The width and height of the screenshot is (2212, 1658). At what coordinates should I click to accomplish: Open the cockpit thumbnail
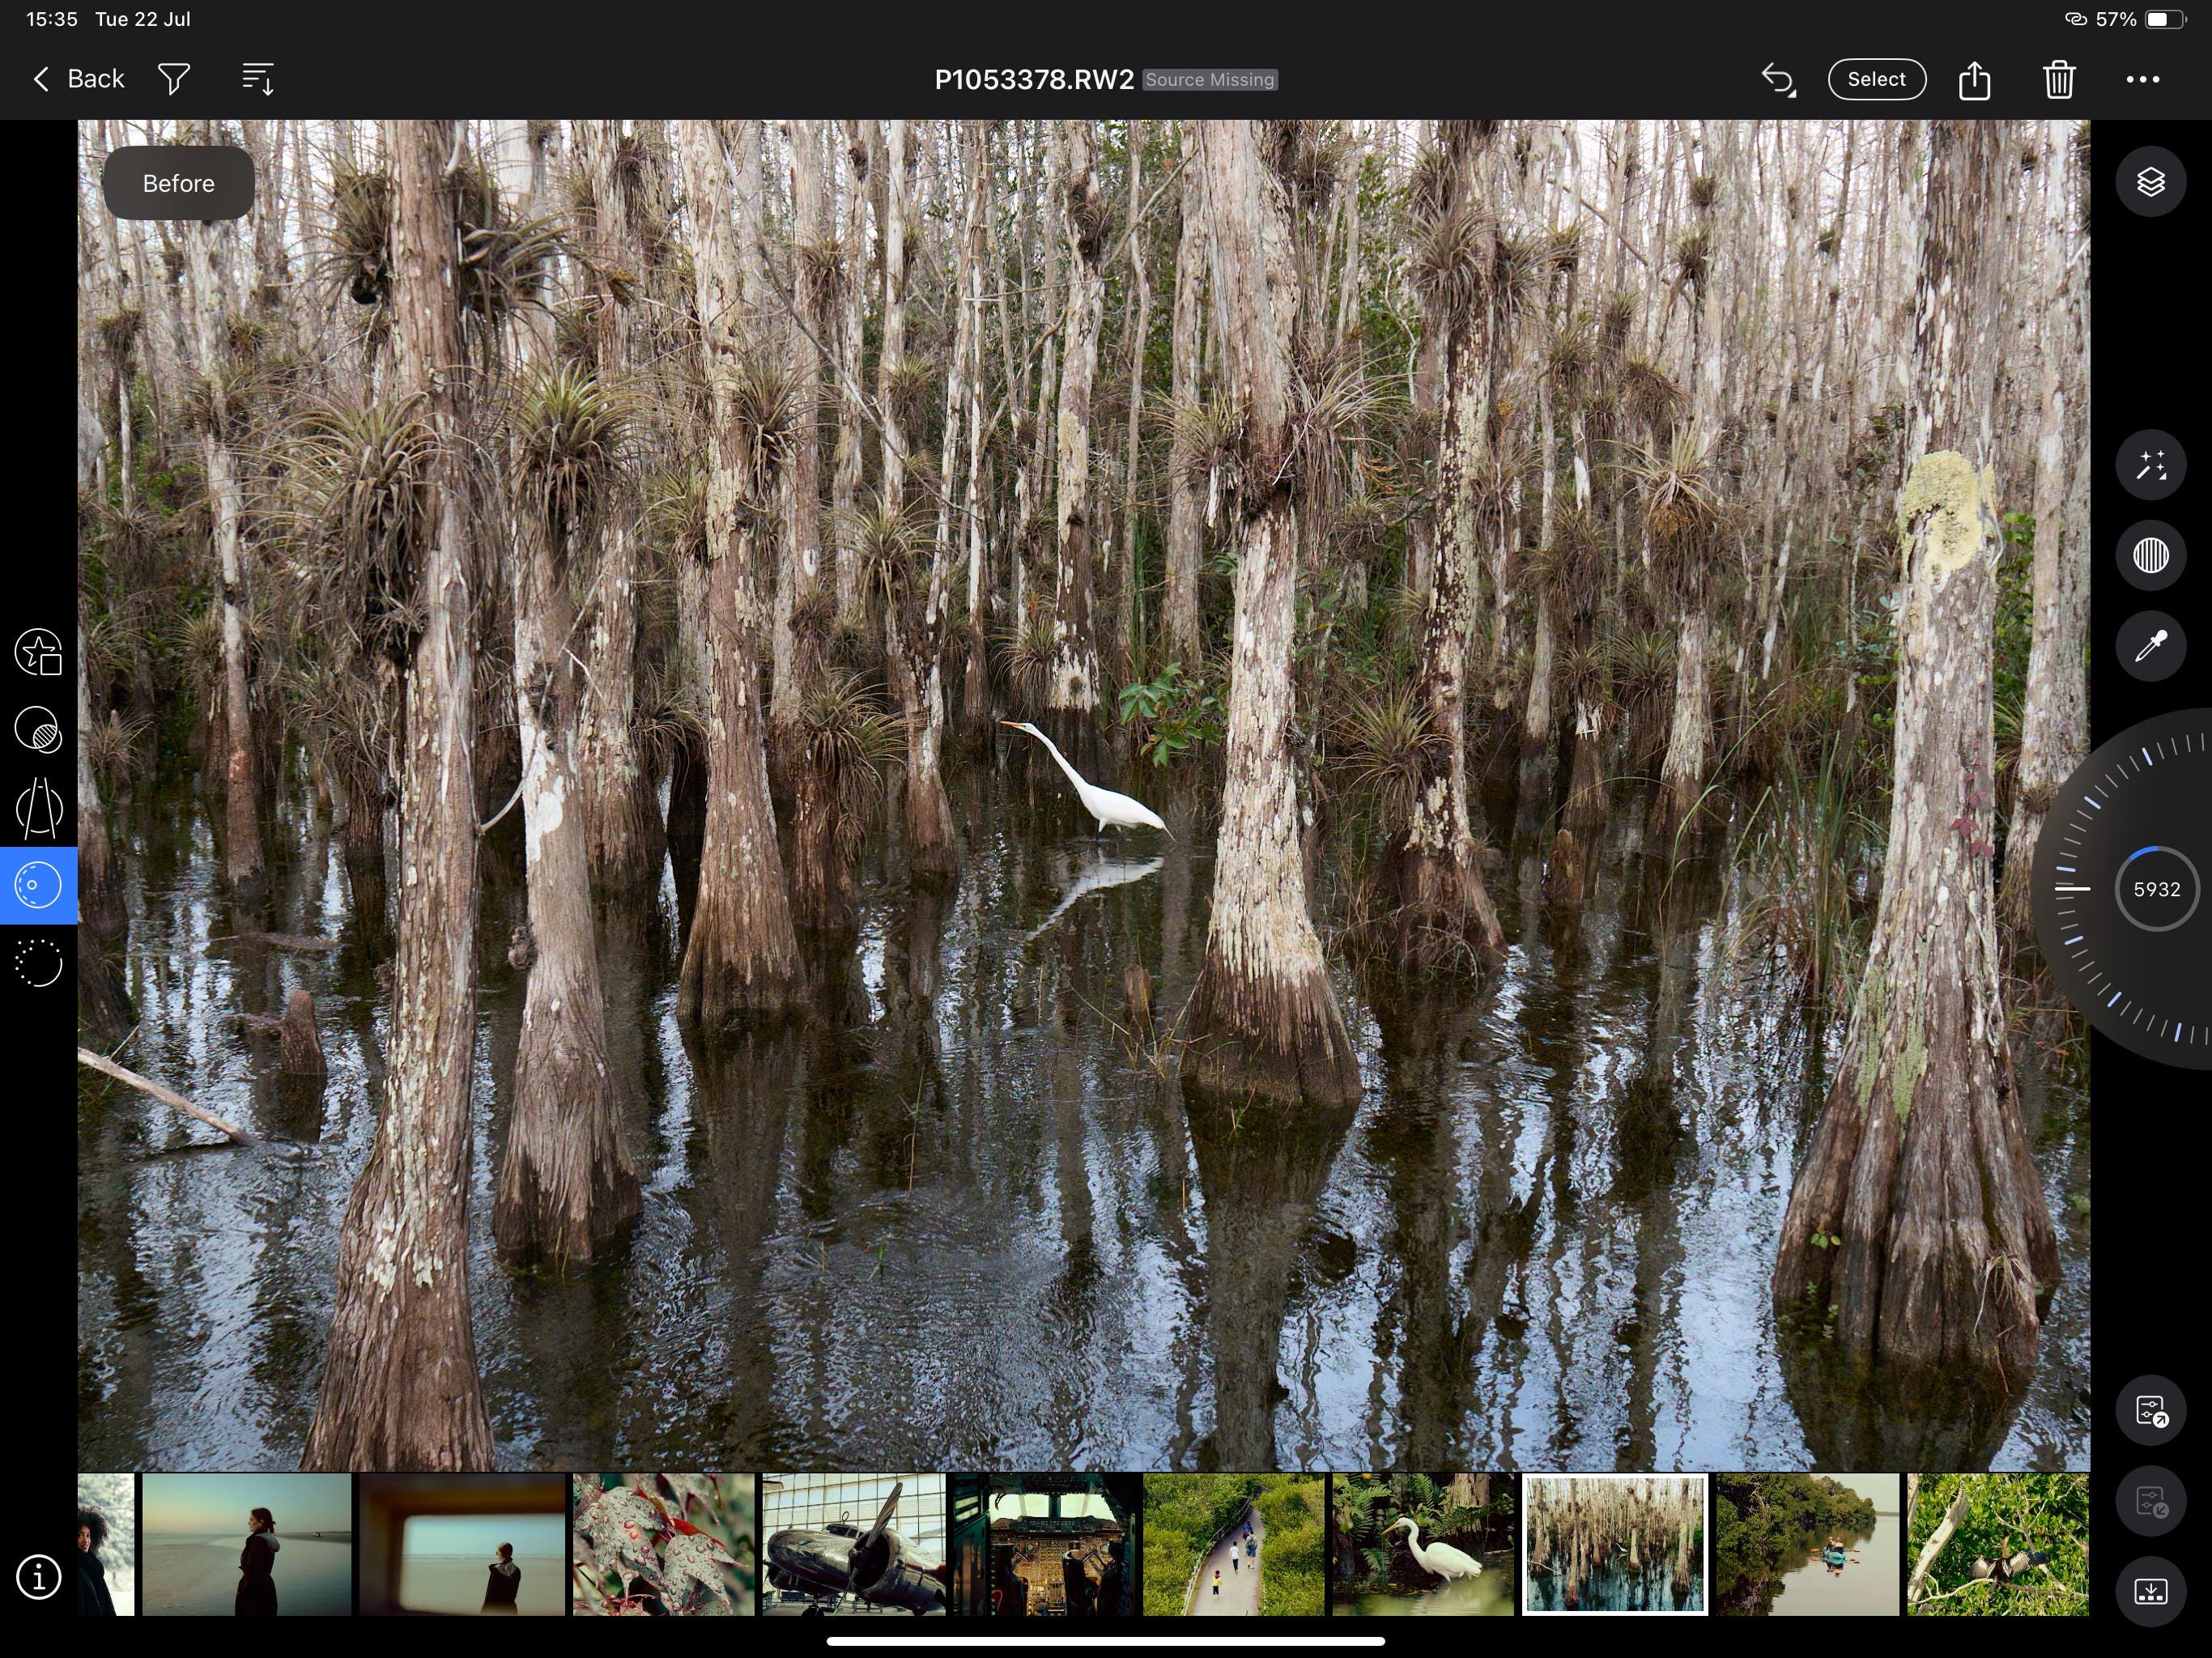[x=1044, y=1544]
